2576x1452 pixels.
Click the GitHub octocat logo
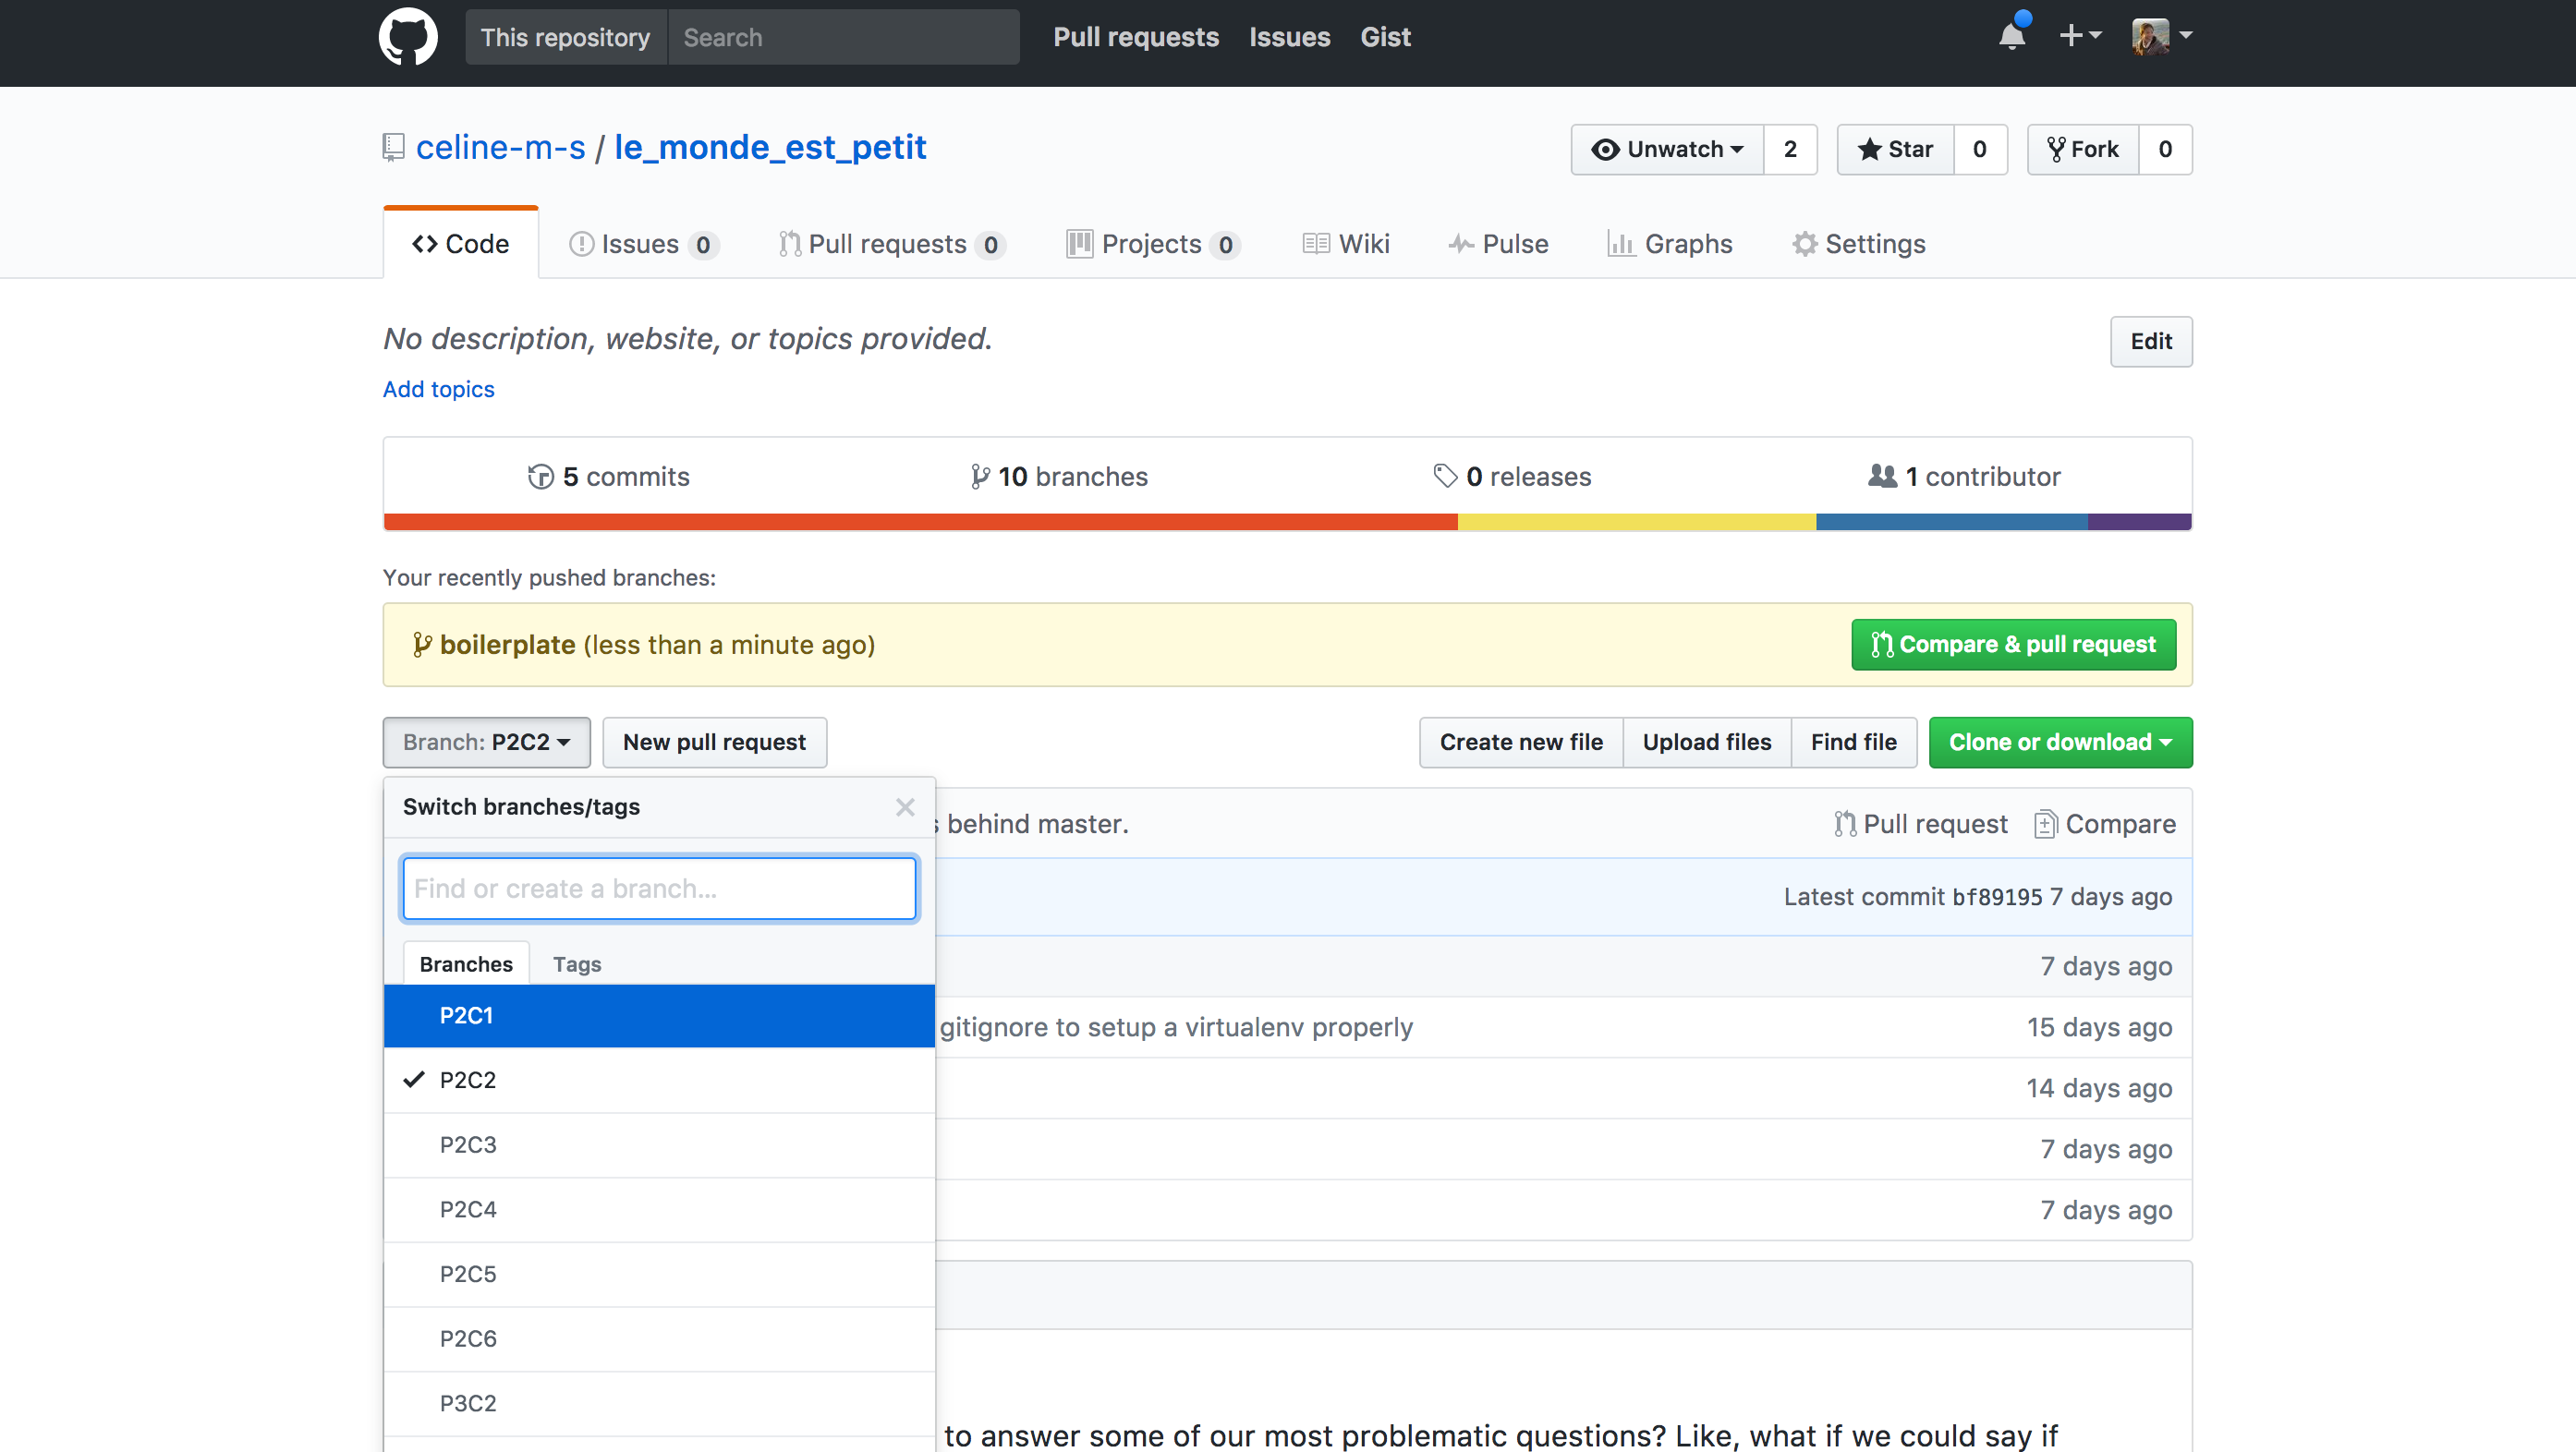pos(408,36)
